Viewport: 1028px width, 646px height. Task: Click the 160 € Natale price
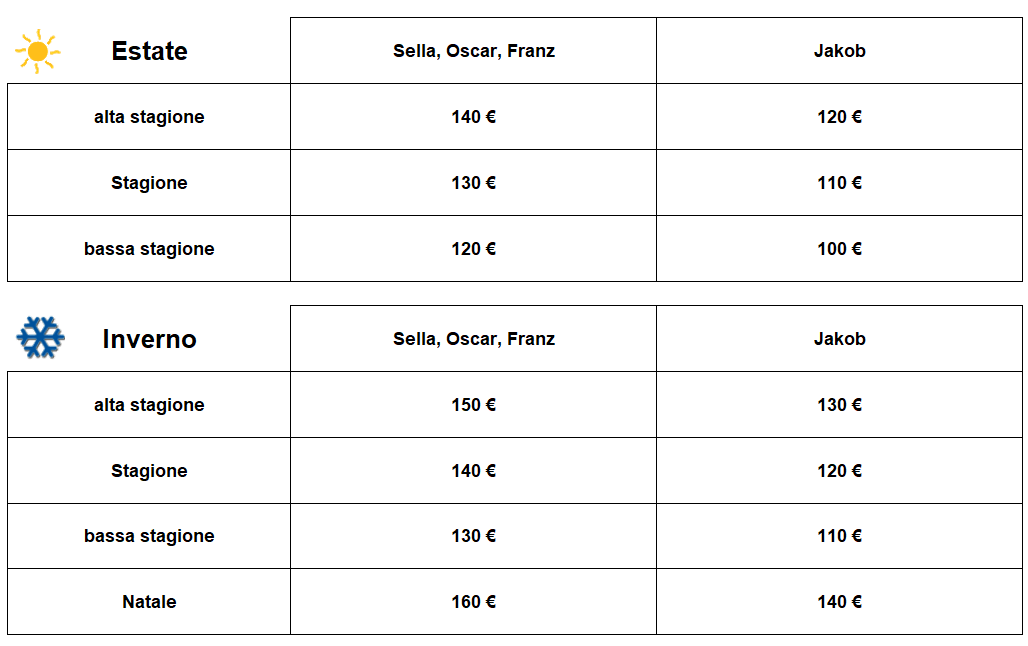tap(473, 602)
